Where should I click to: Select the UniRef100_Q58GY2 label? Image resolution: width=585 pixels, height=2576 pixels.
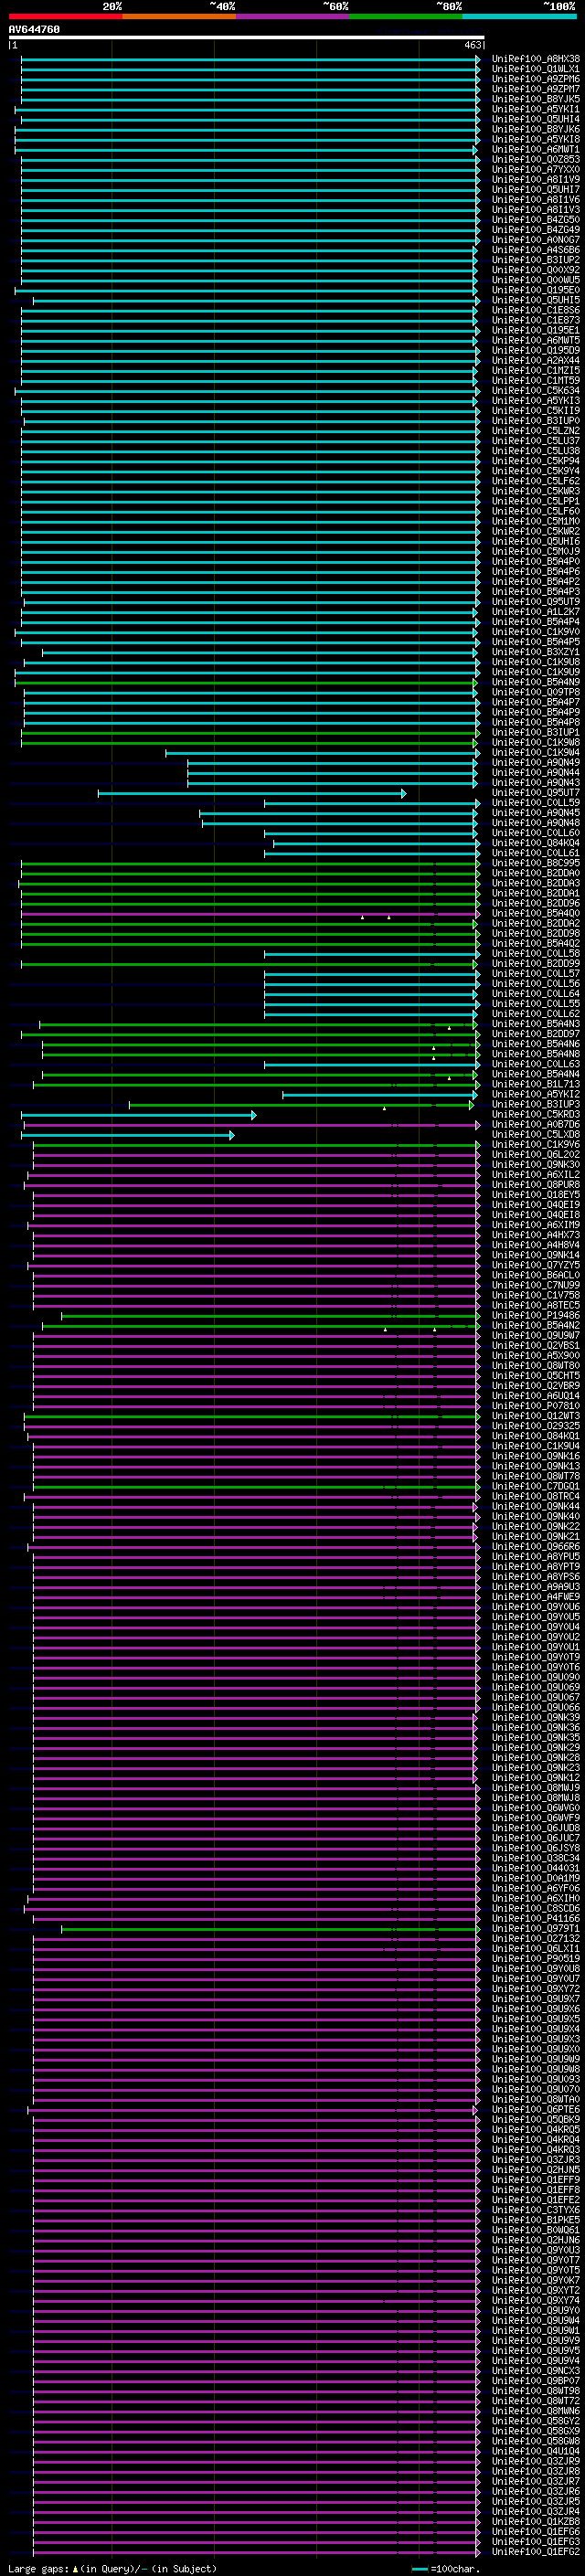[x=536, y=2421]
